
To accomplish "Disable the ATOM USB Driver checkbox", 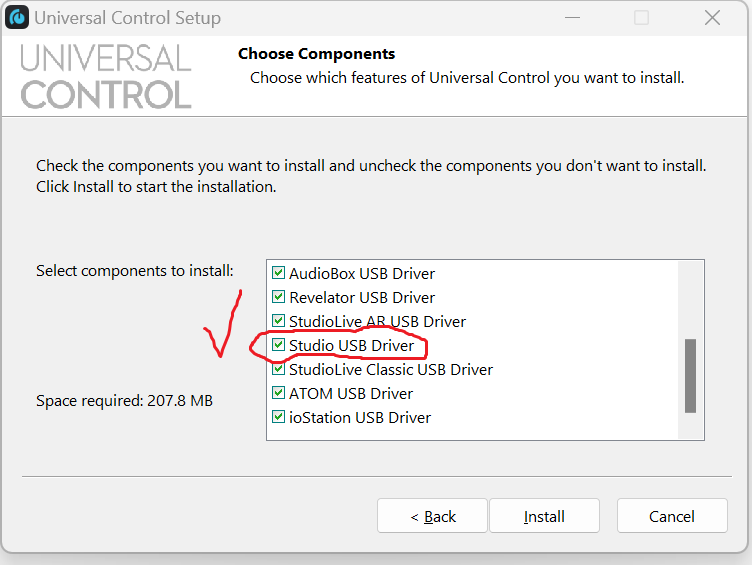I will [x=279, y=393].
